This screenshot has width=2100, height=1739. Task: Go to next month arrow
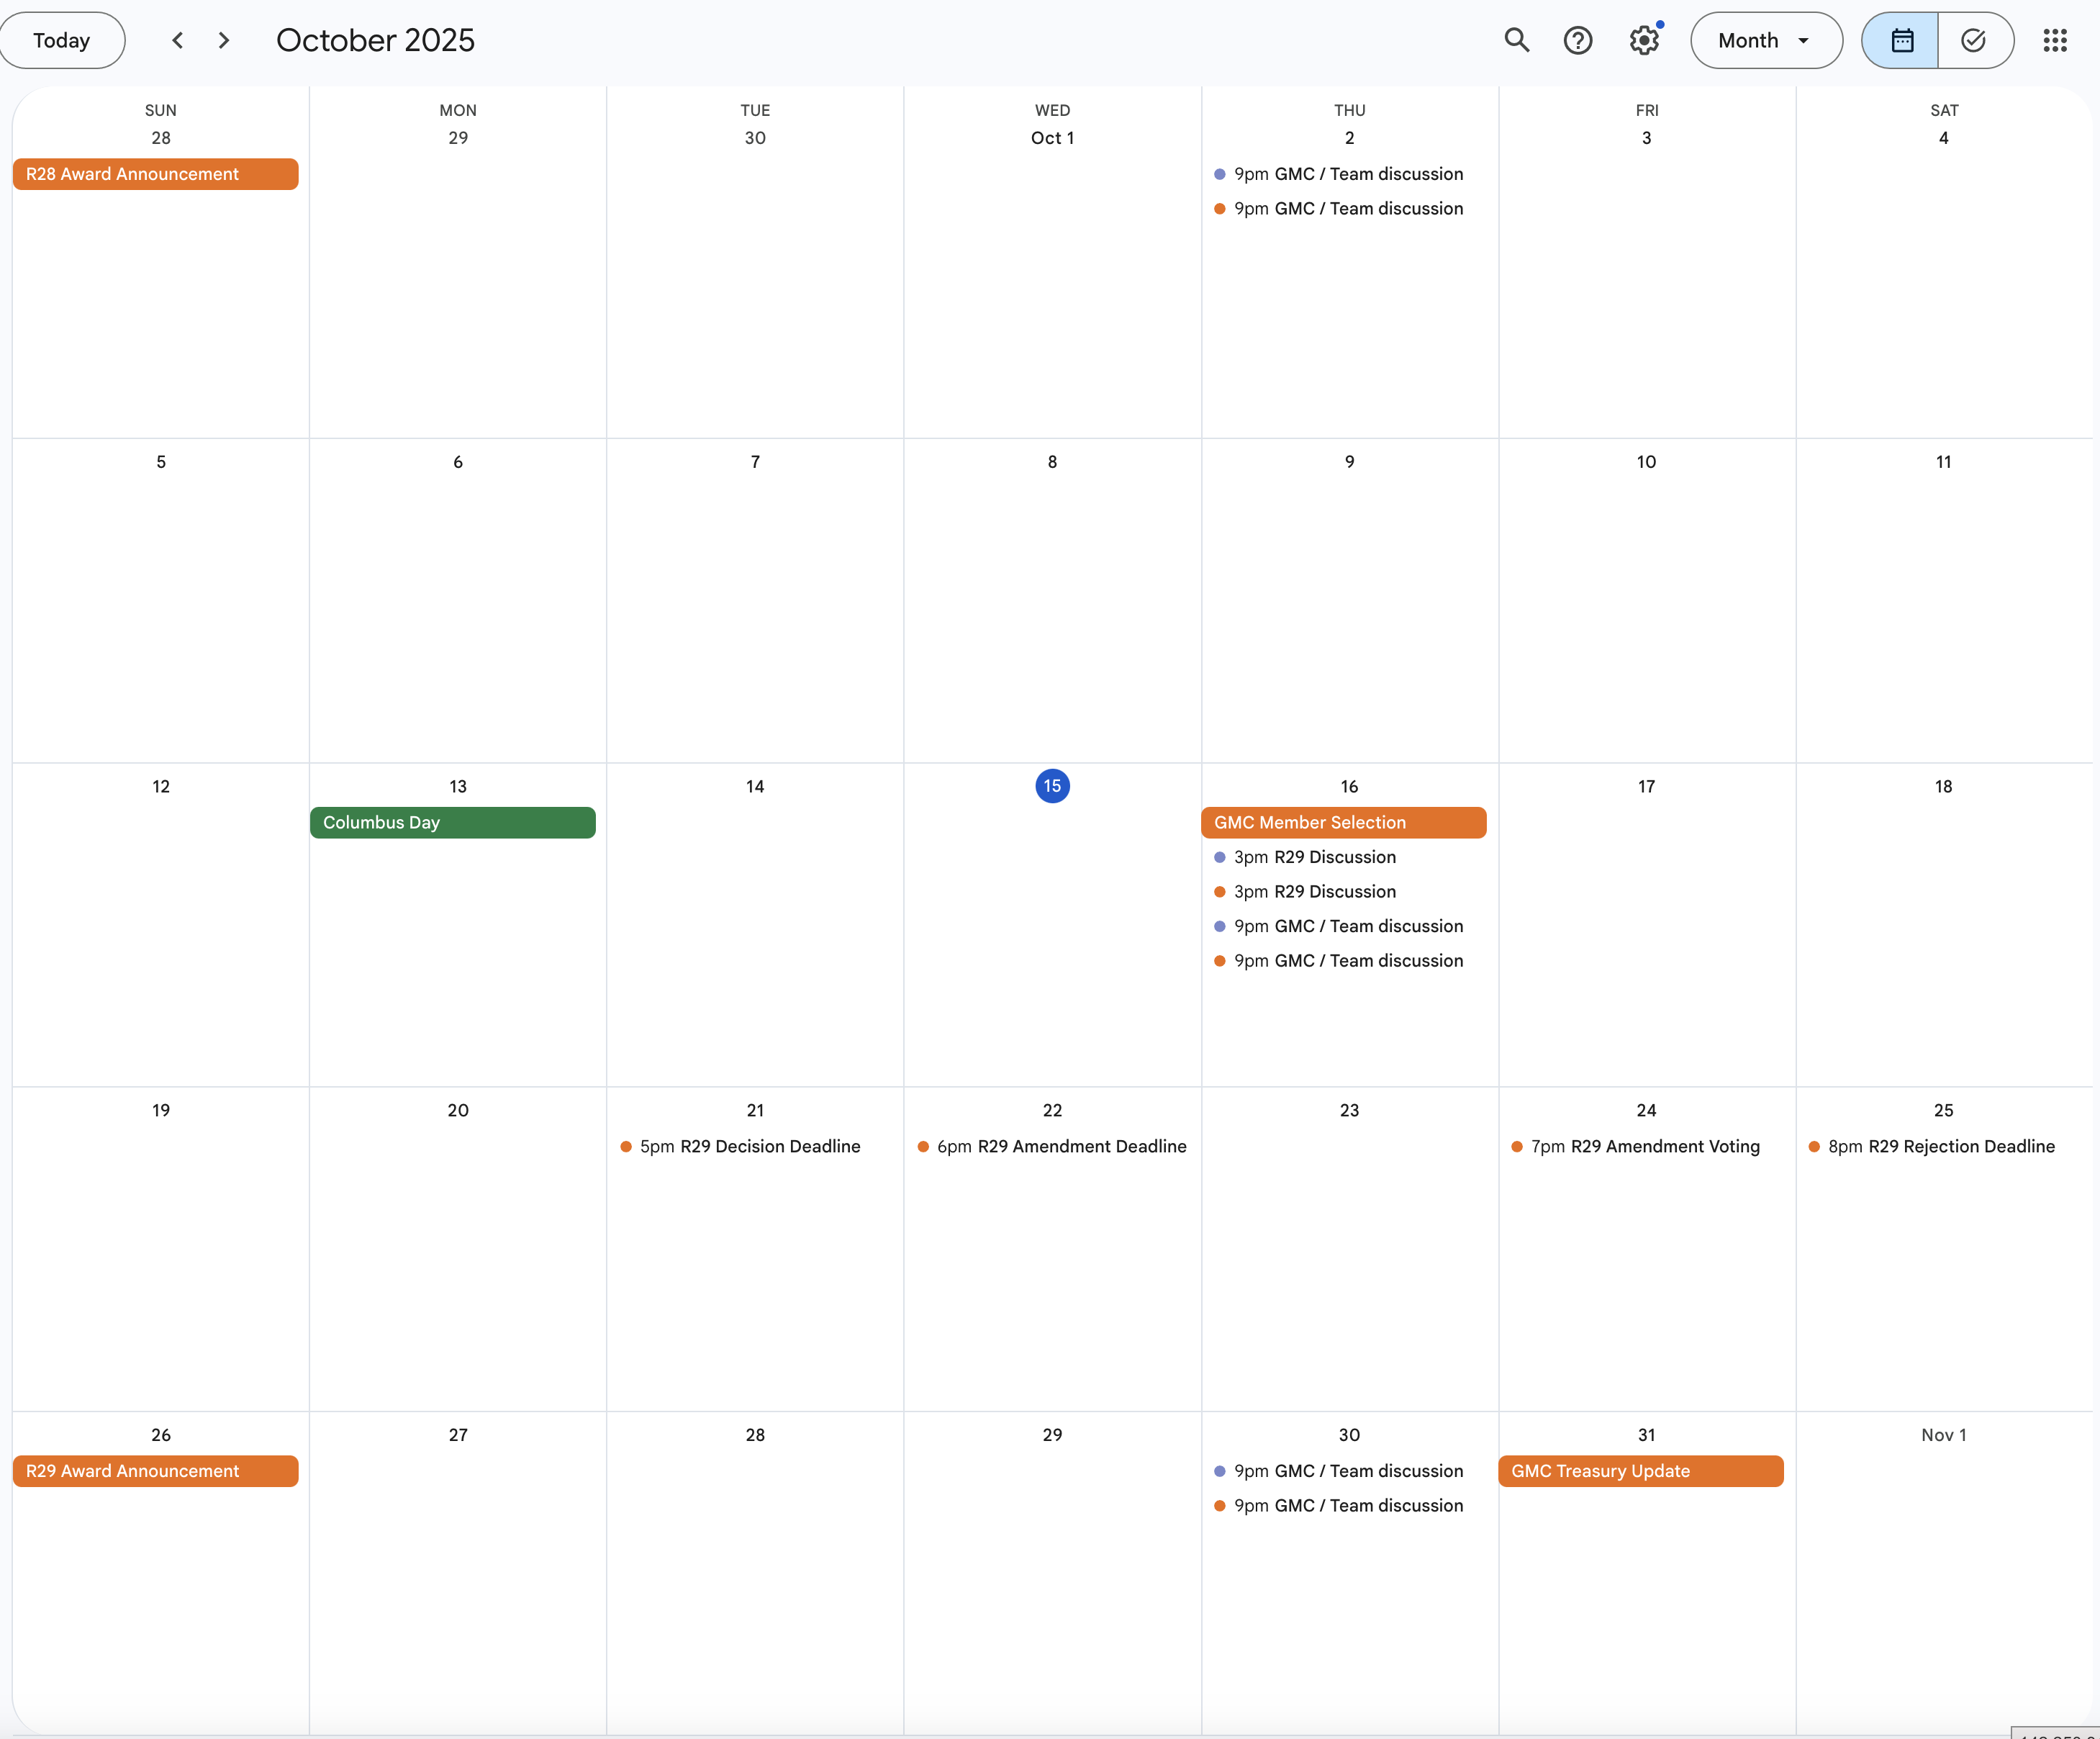[224, 40]
